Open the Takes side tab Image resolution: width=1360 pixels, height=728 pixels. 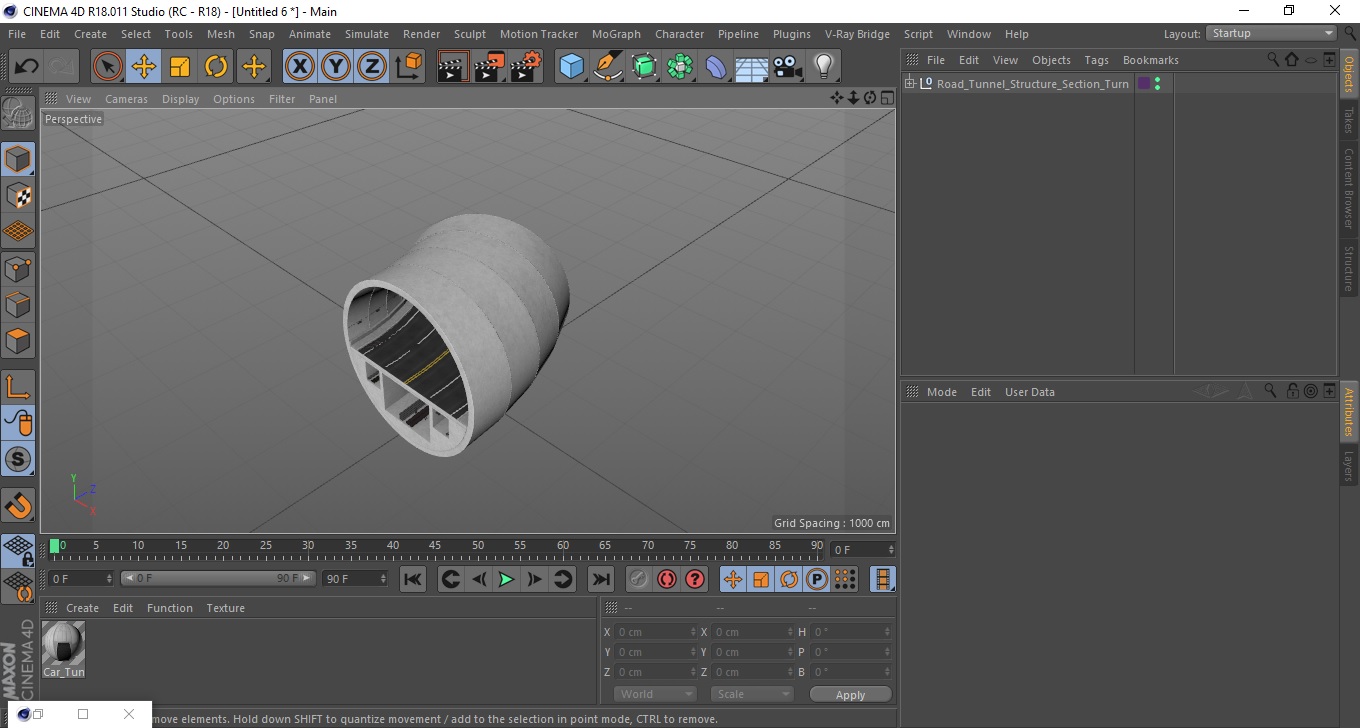tap(1349, 120)
